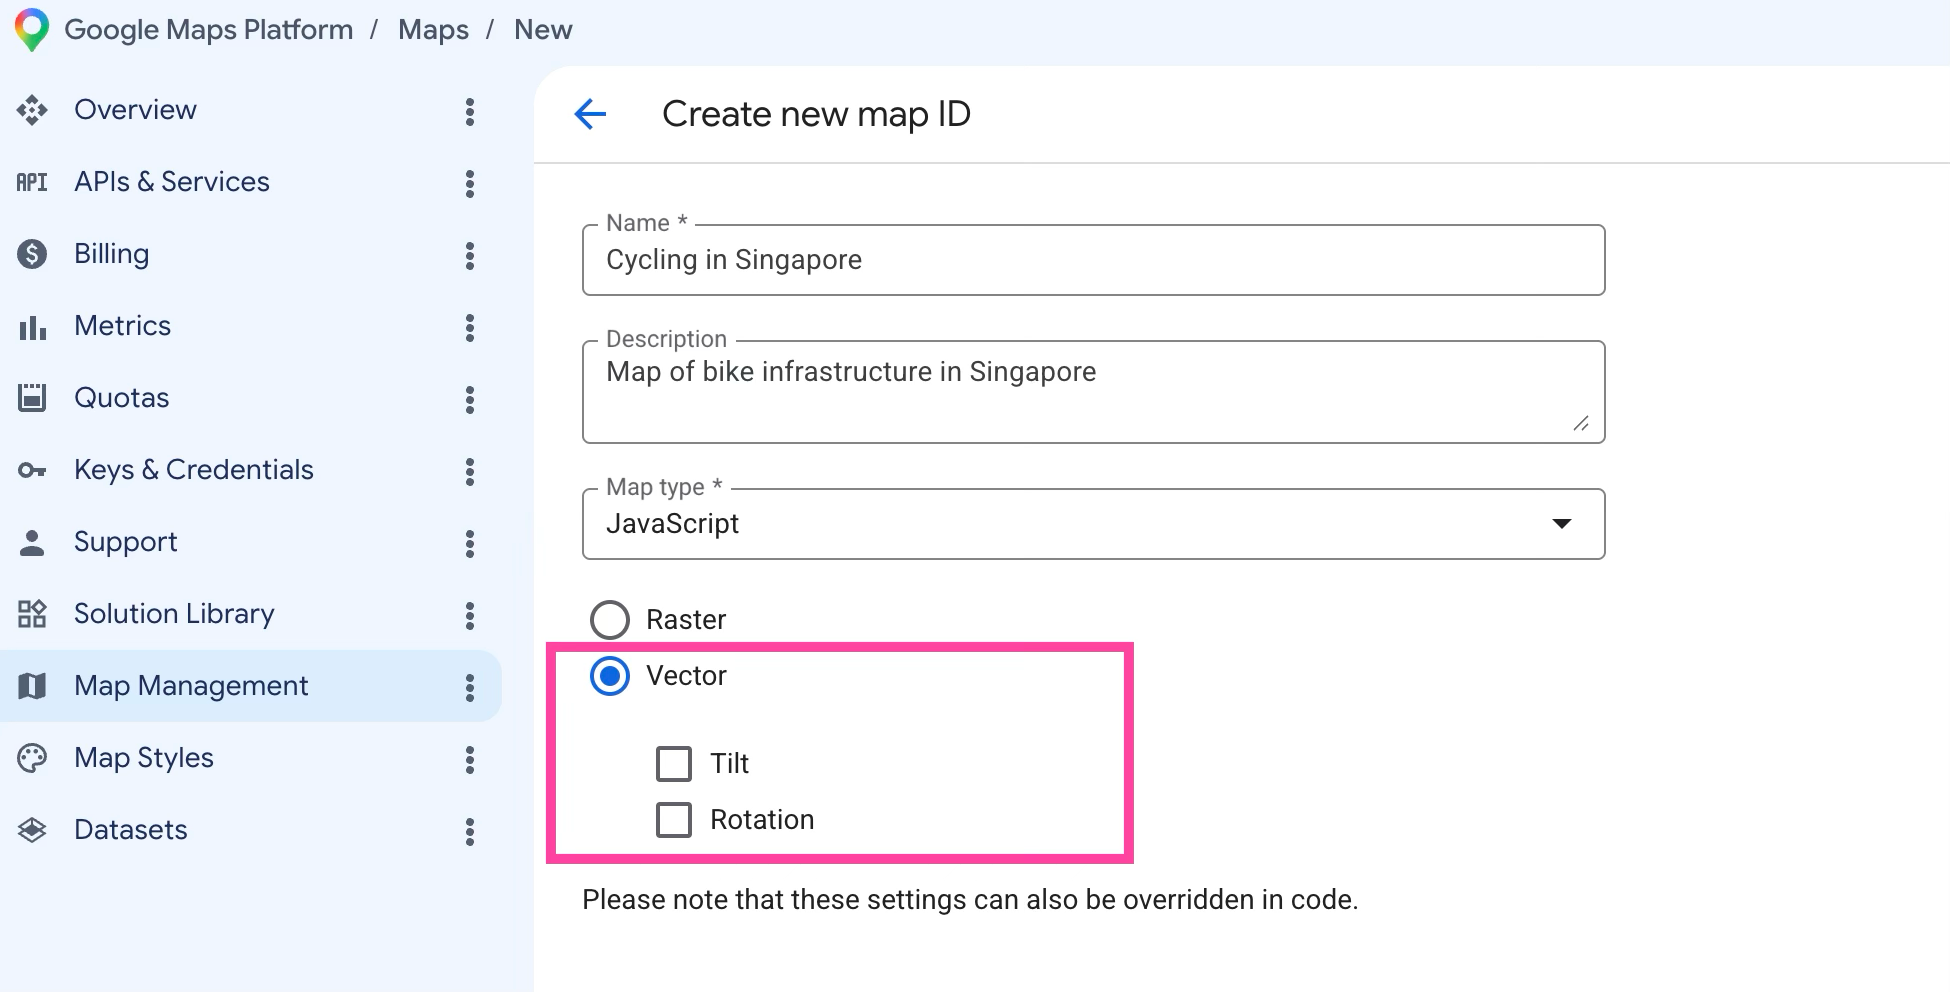The width and height of the screenshot is (1950, 992).
Task: Click the Keys & Credentials key icon
Action: (x=32, y=470)
